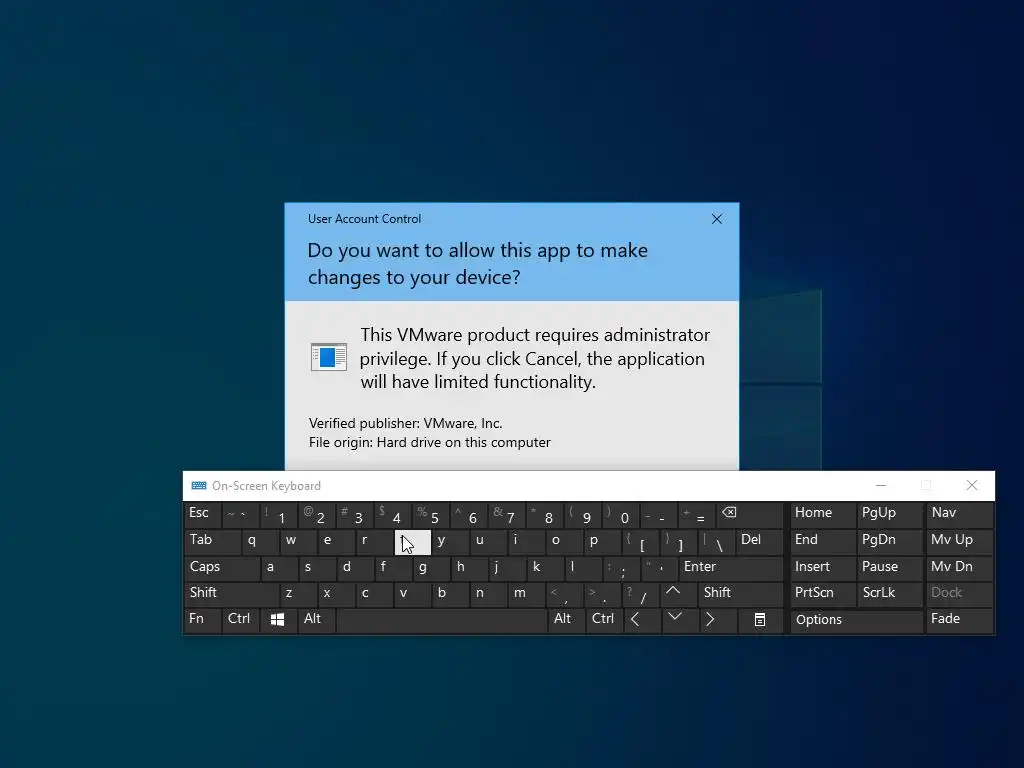Toggle the Fn key
The width and height of the screenshot is (1024, 768).
201,620
